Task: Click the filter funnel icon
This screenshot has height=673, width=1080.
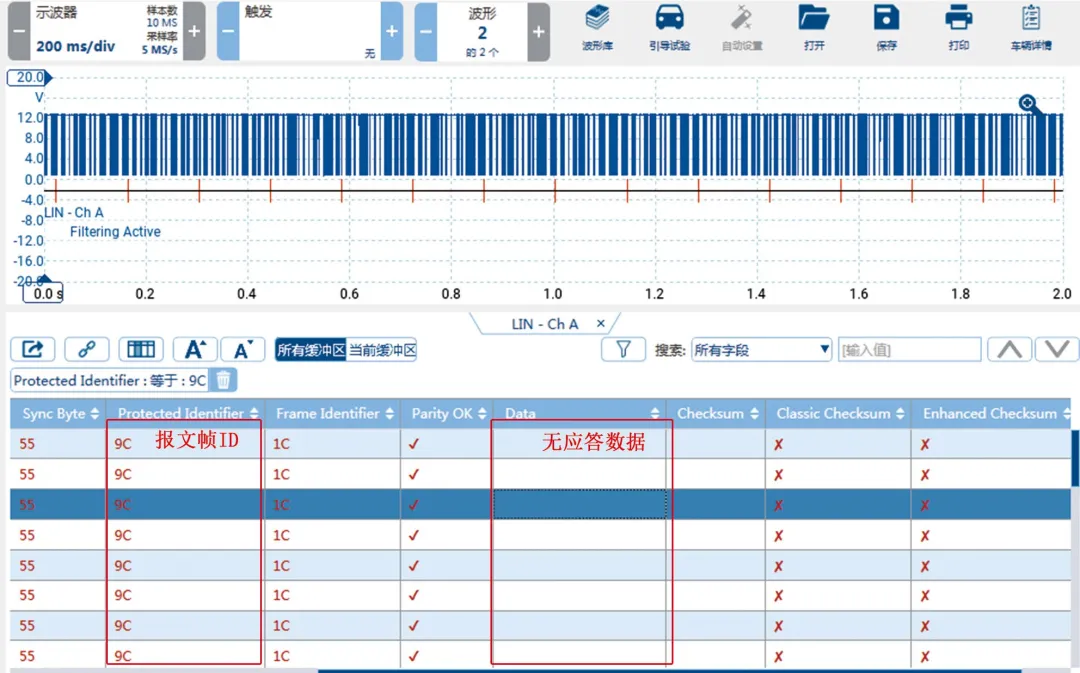Action: point(623,349)
